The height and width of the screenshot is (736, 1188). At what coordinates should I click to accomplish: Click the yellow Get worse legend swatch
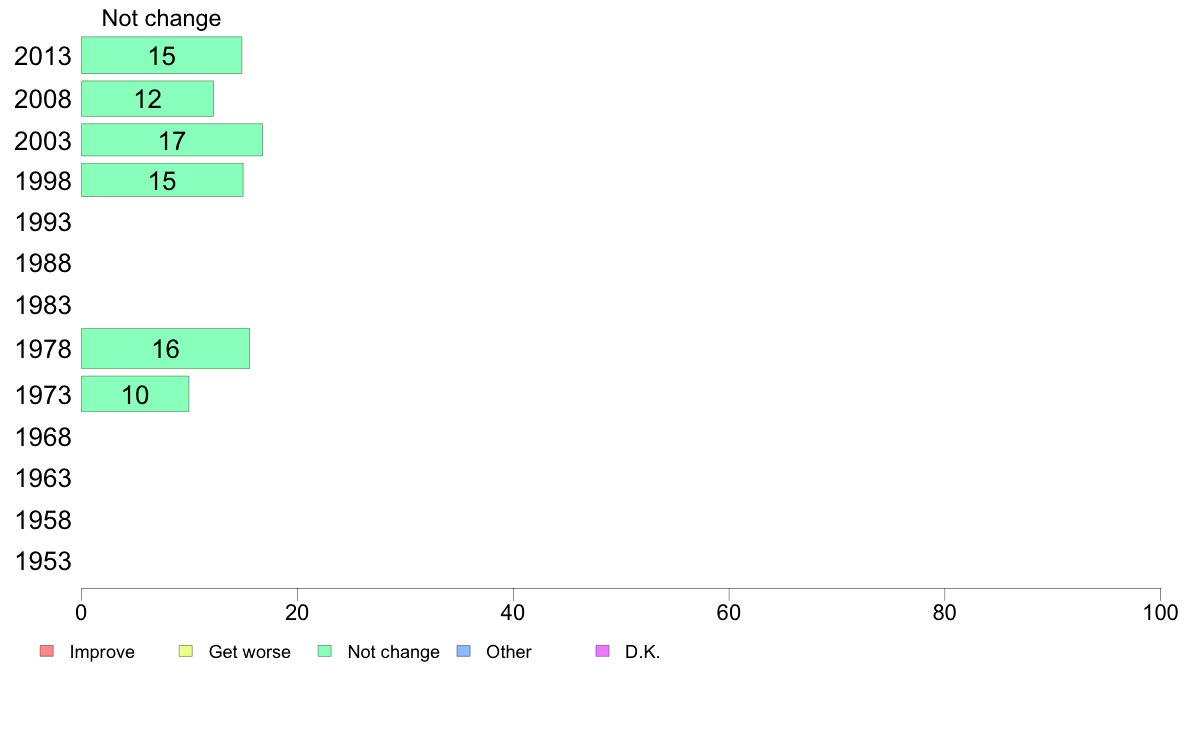(x=186, y=651)
